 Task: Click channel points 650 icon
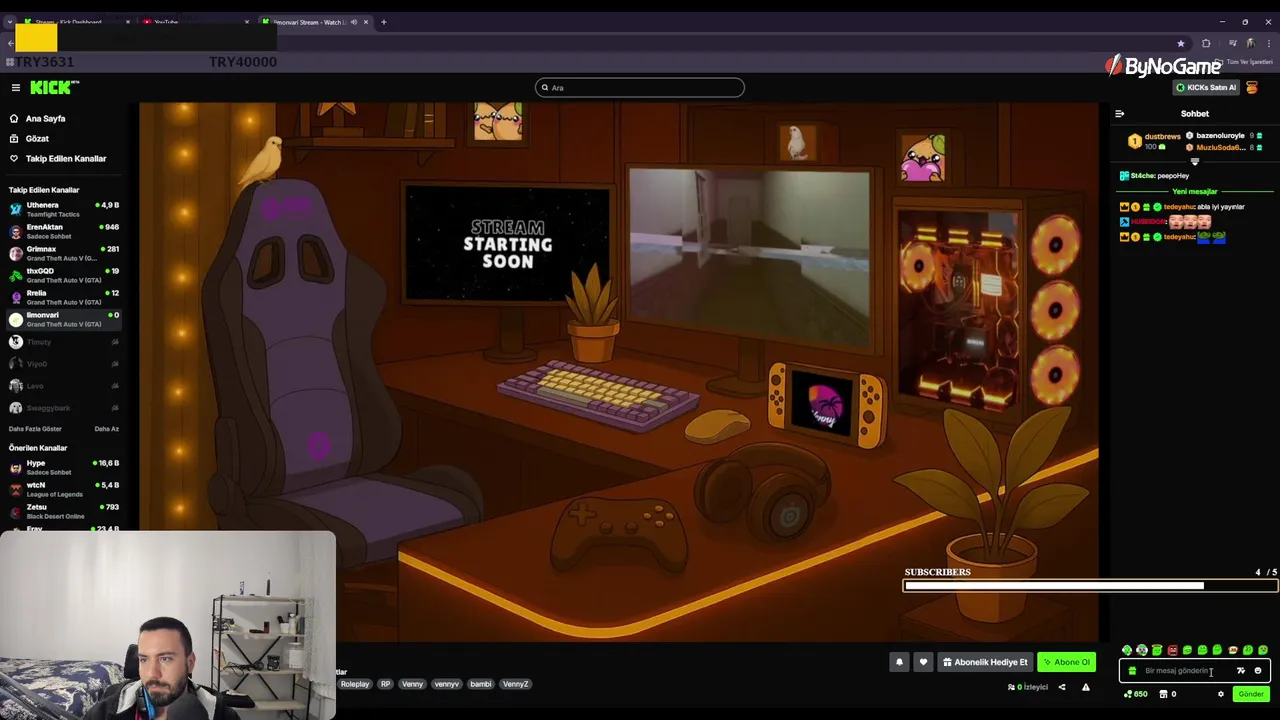pyautogui.click(x=1135, y=694)
